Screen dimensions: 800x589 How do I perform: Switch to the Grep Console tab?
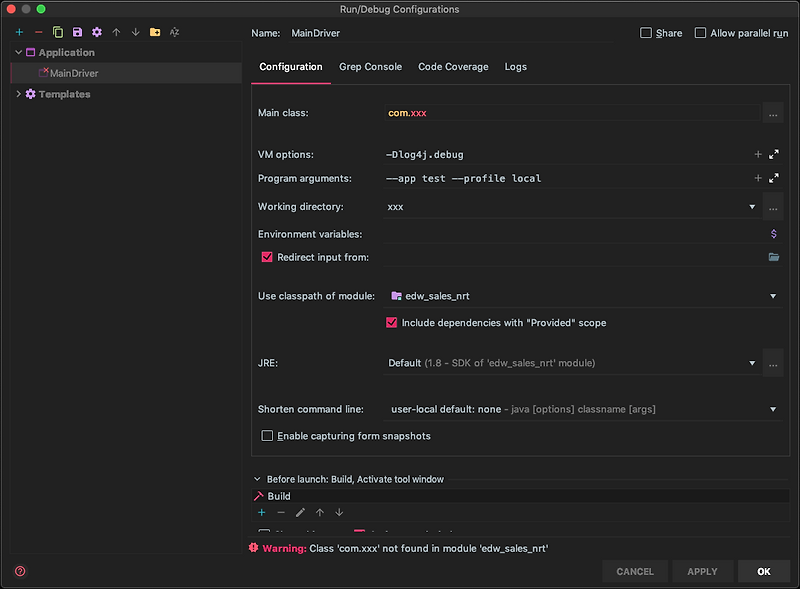coord(370,67)
